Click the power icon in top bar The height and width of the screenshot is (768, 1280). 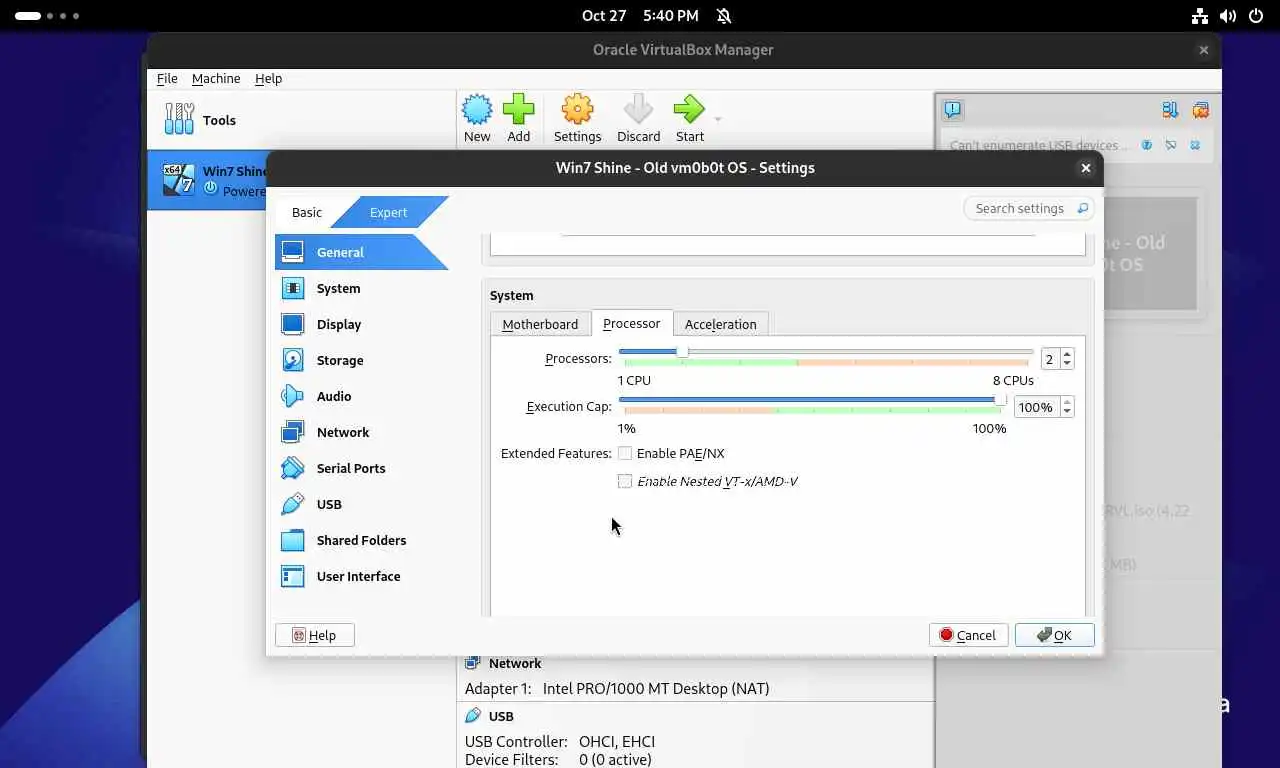(x=1256, y=15)
